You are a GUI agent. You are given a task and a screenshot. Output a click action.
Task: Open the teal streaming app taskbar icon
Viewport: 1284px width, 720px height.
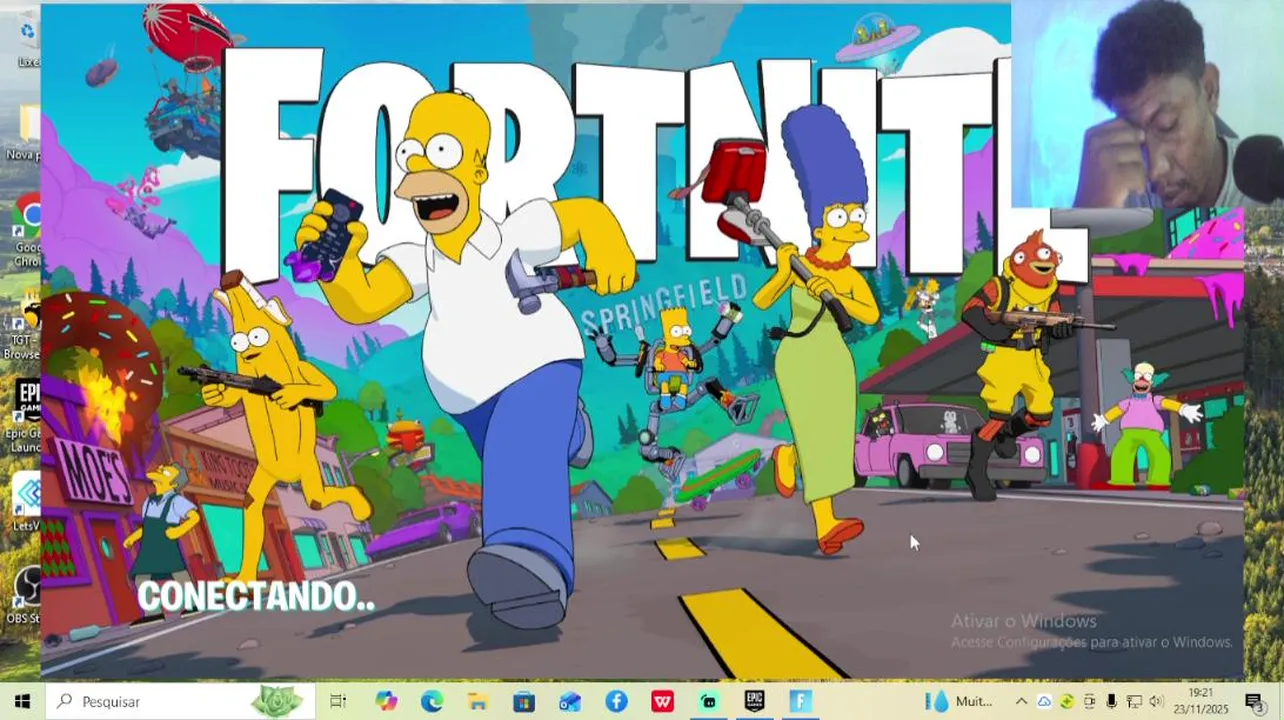709,702
